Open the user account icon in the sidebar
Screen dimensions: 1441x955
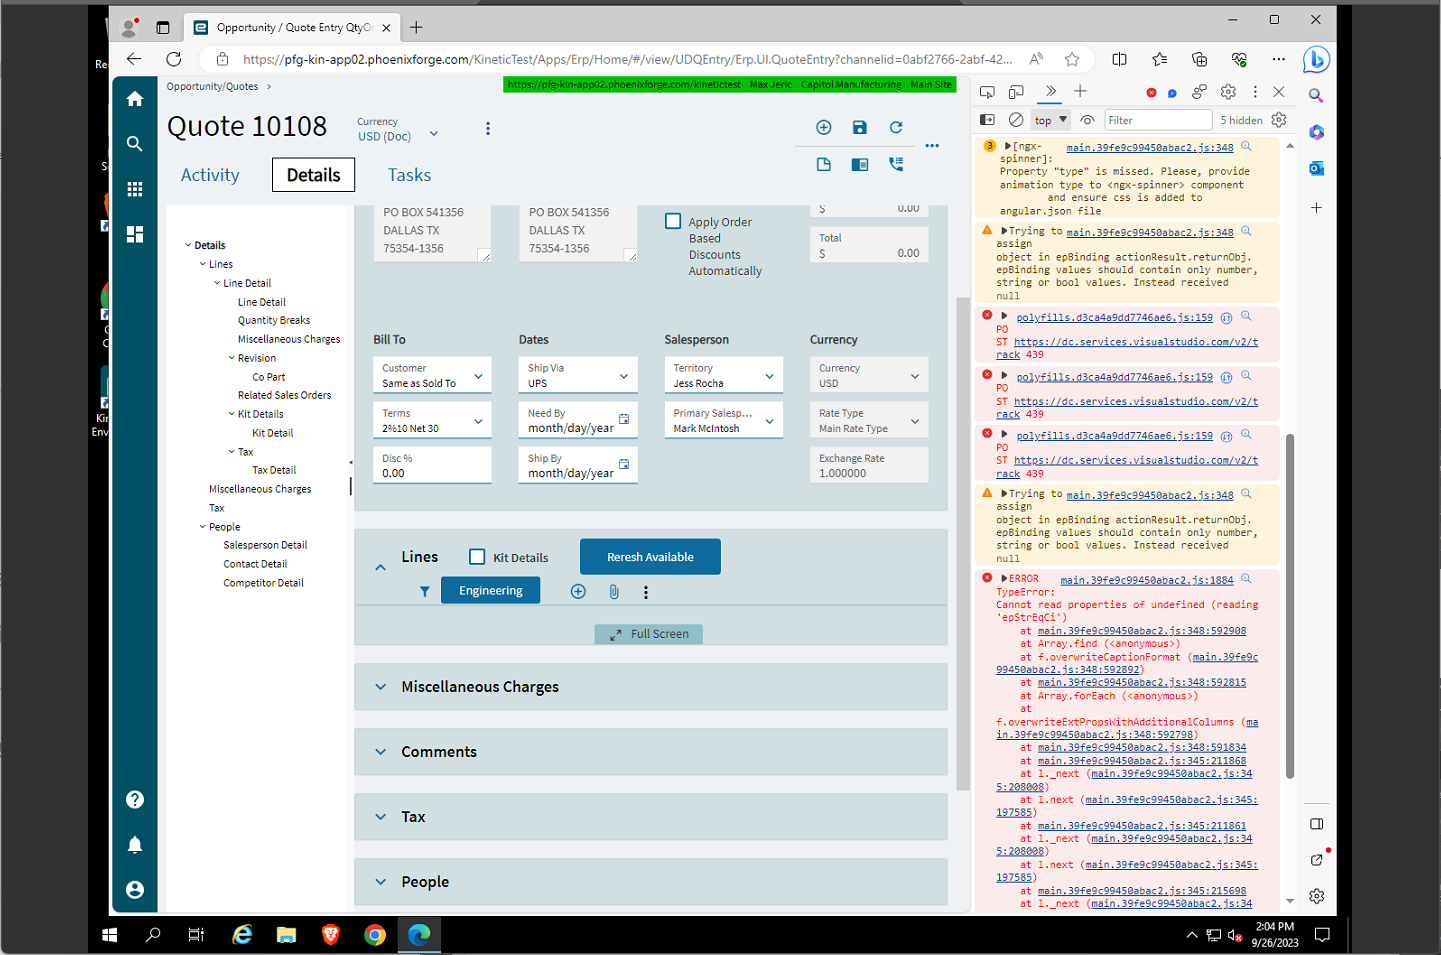pyautogui.click(x=135, y=890)
